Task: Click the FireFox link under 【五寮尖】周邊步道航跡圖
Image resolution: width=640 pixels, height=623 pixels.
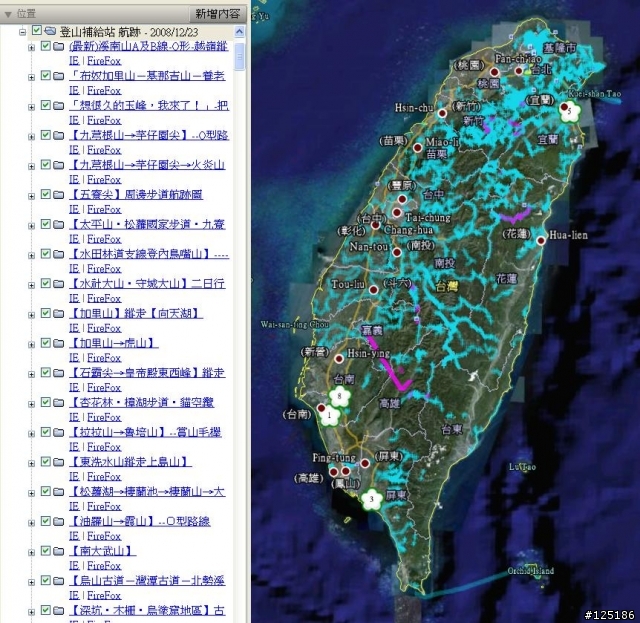Action: [104, 209]
